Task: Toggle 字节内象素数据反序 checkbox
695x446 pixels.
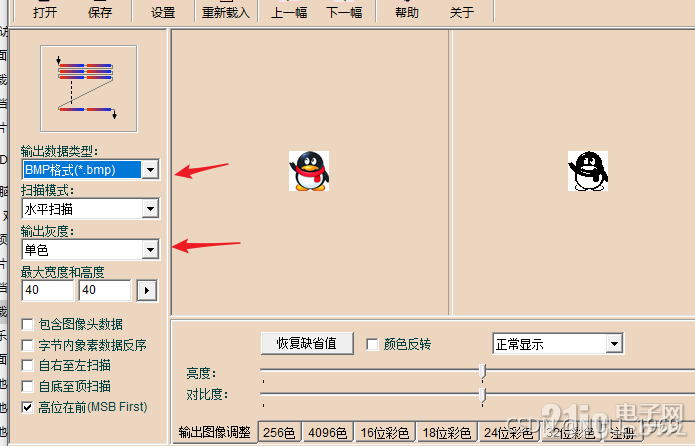Action: [x=27, y=345]
